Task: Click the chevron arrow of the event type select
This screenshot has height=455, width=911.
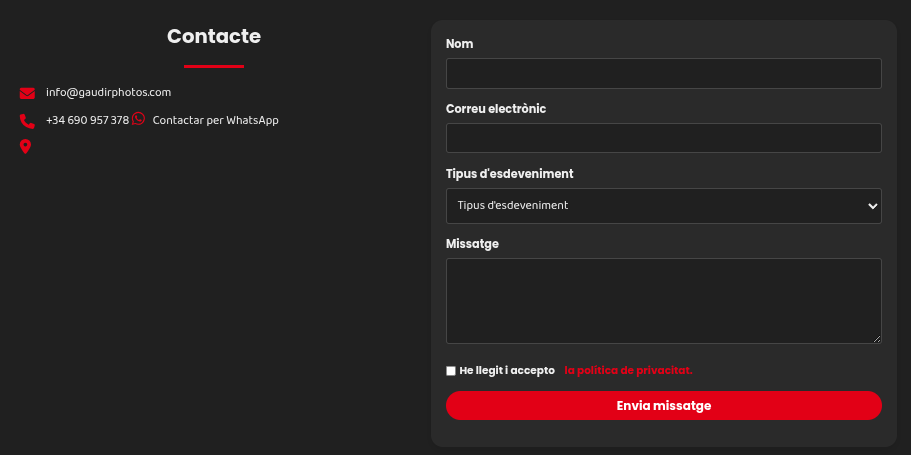Action: click(x=872, y=206)
